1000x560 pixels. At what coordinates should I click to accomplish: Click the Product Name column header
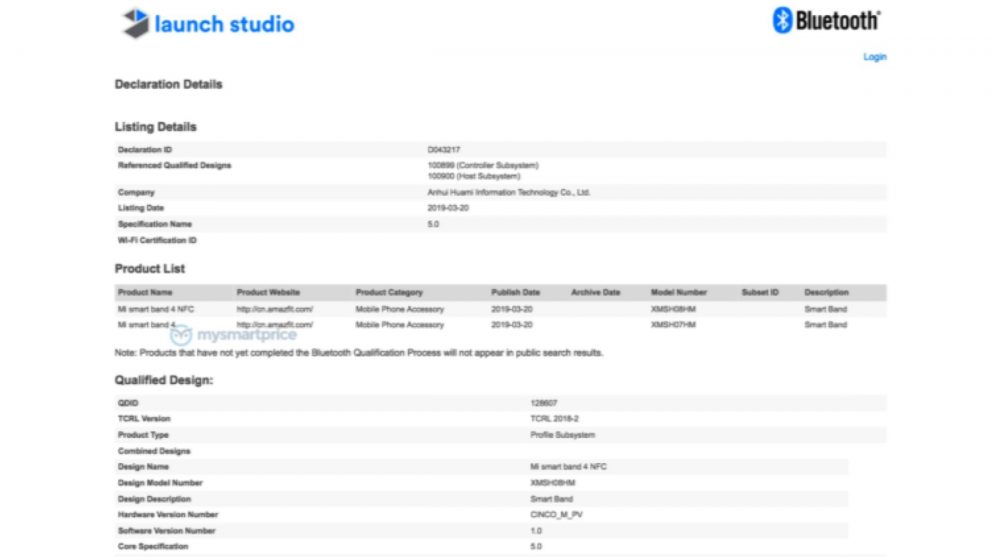coord(145,293)
